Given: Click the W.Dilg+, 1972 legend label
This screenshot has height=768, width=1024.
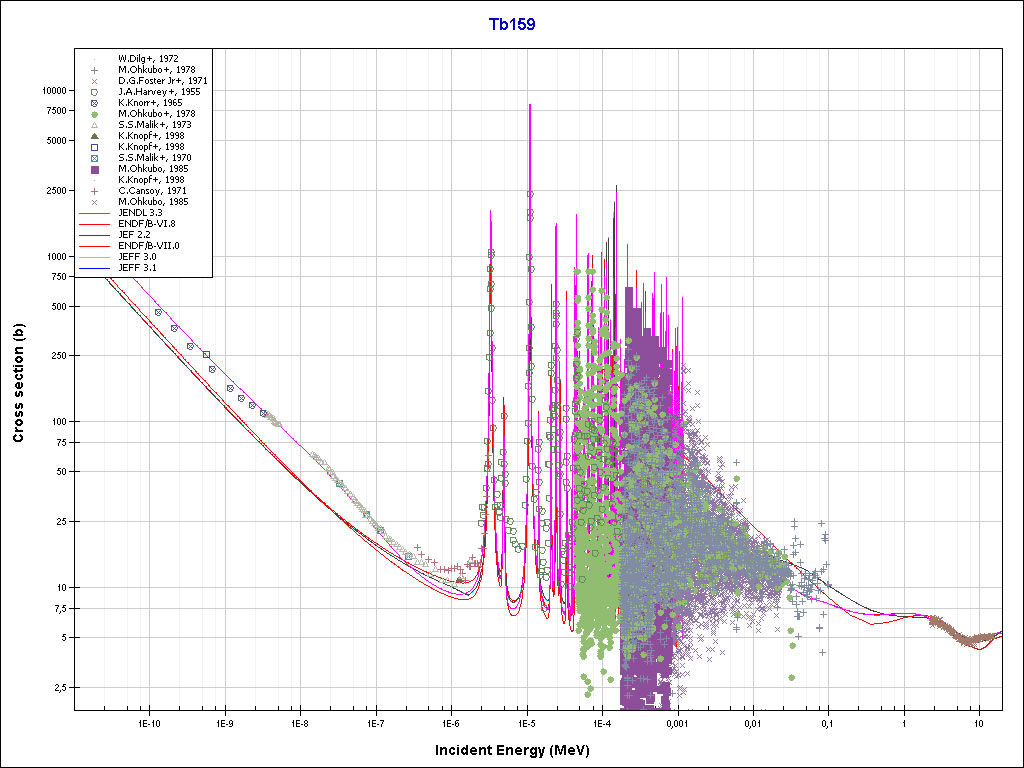Looking at the screenshot, I should coord(148,59).
